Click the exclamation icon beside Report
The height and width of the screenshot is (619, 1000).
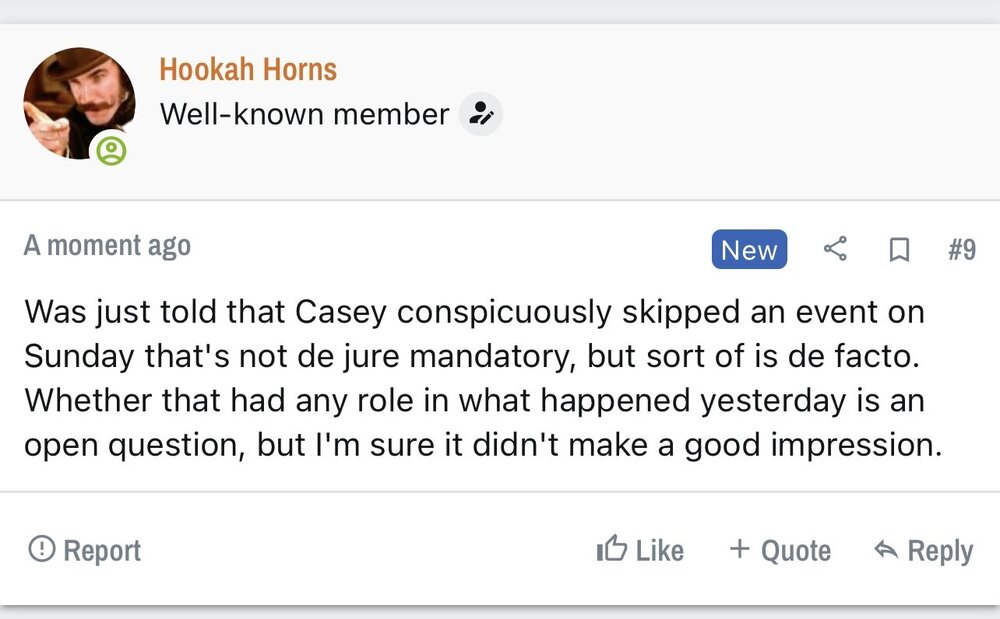[41, 549]
